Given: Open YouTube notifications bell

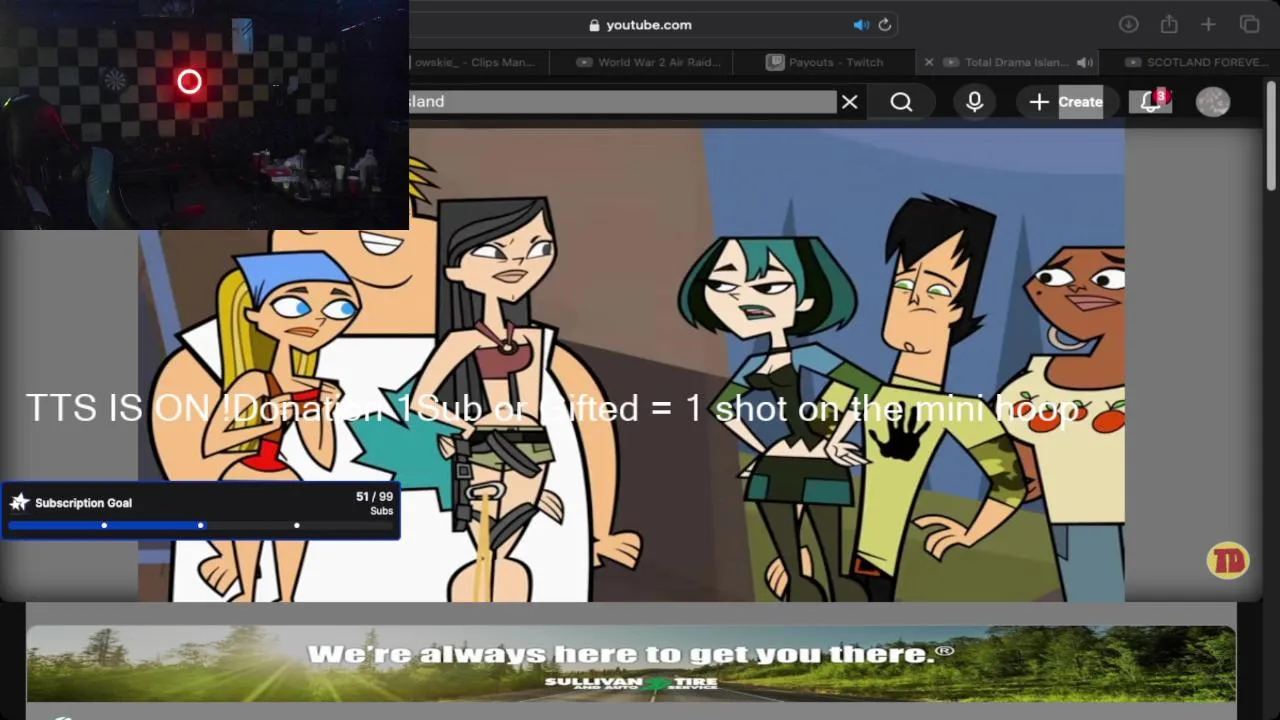Looking at the screenshot, I should 1151,102.
